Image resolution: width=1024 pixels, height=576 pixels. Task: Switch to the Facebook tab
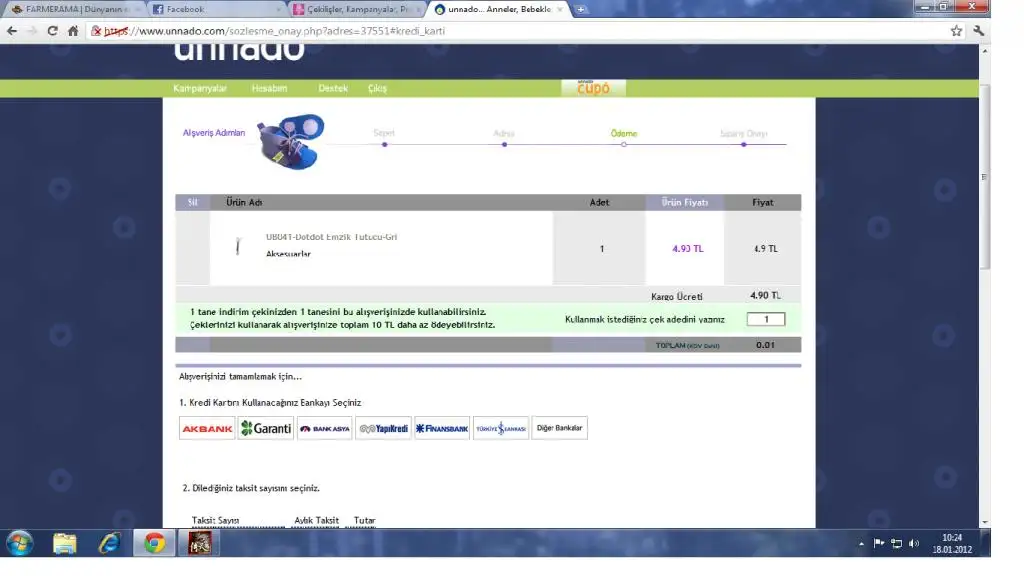coord(216,9)
